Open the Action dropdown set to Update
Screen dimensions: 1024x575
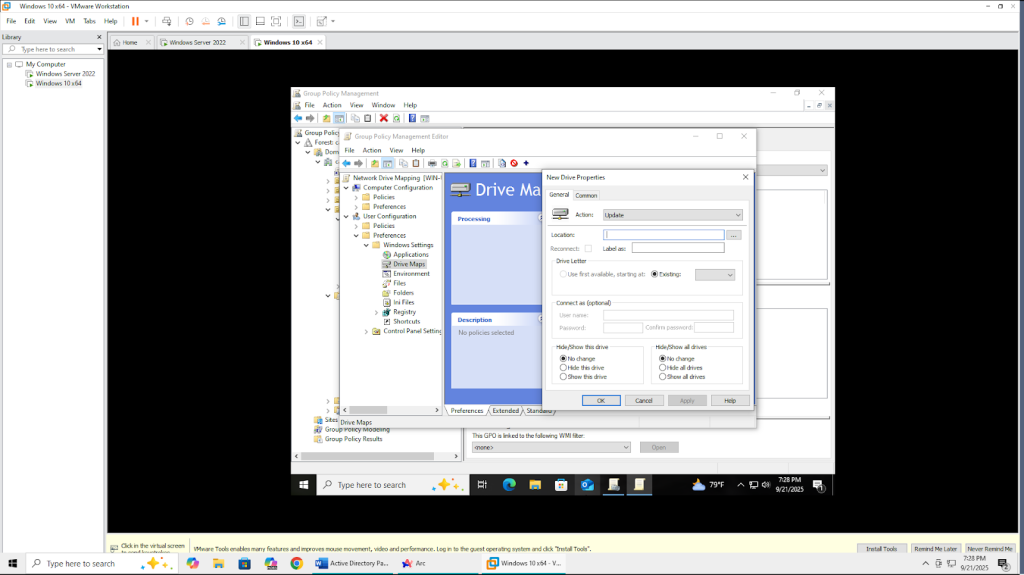pyautogui.click(x=672, y=215)
